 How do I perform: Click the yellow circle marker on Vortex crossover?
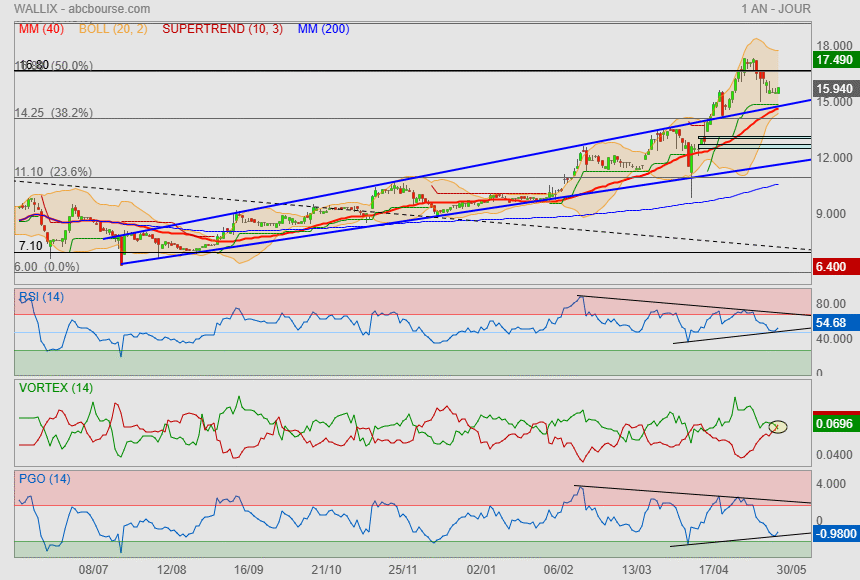pyautogui.click(x=778, y=426)
